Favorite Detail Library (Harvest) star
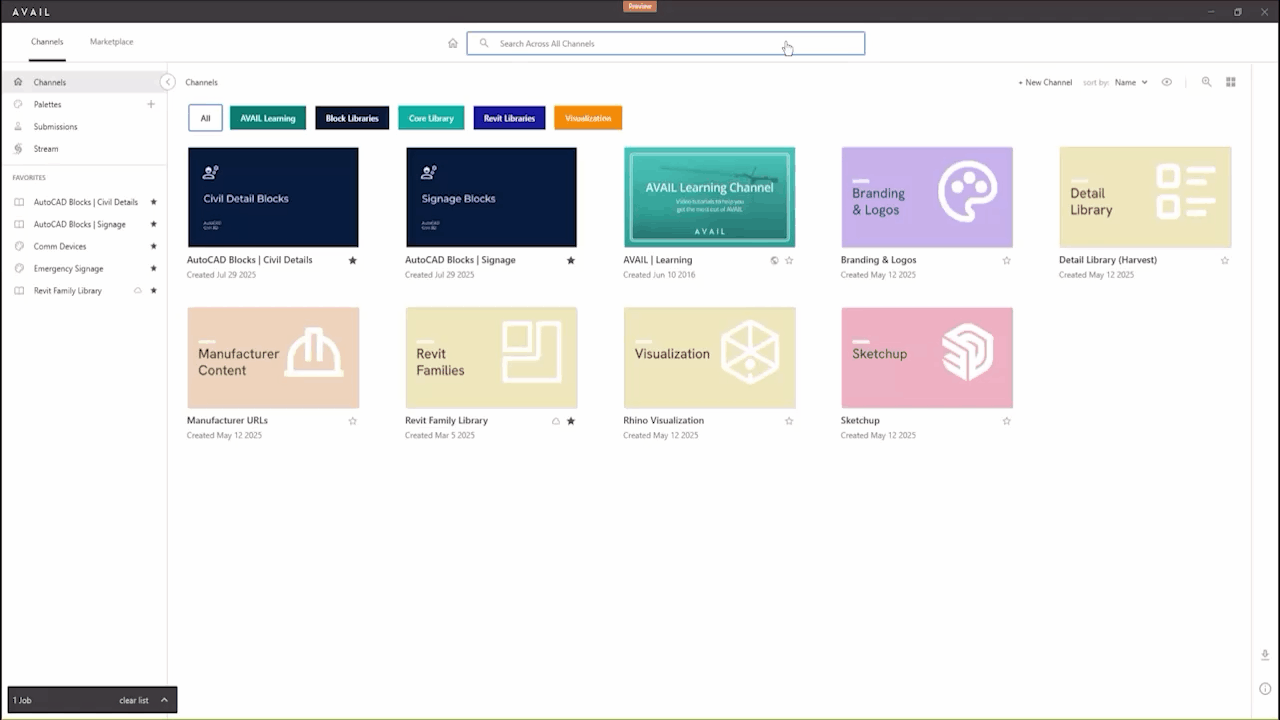The image size is (1280, 720). [1225, 260]
